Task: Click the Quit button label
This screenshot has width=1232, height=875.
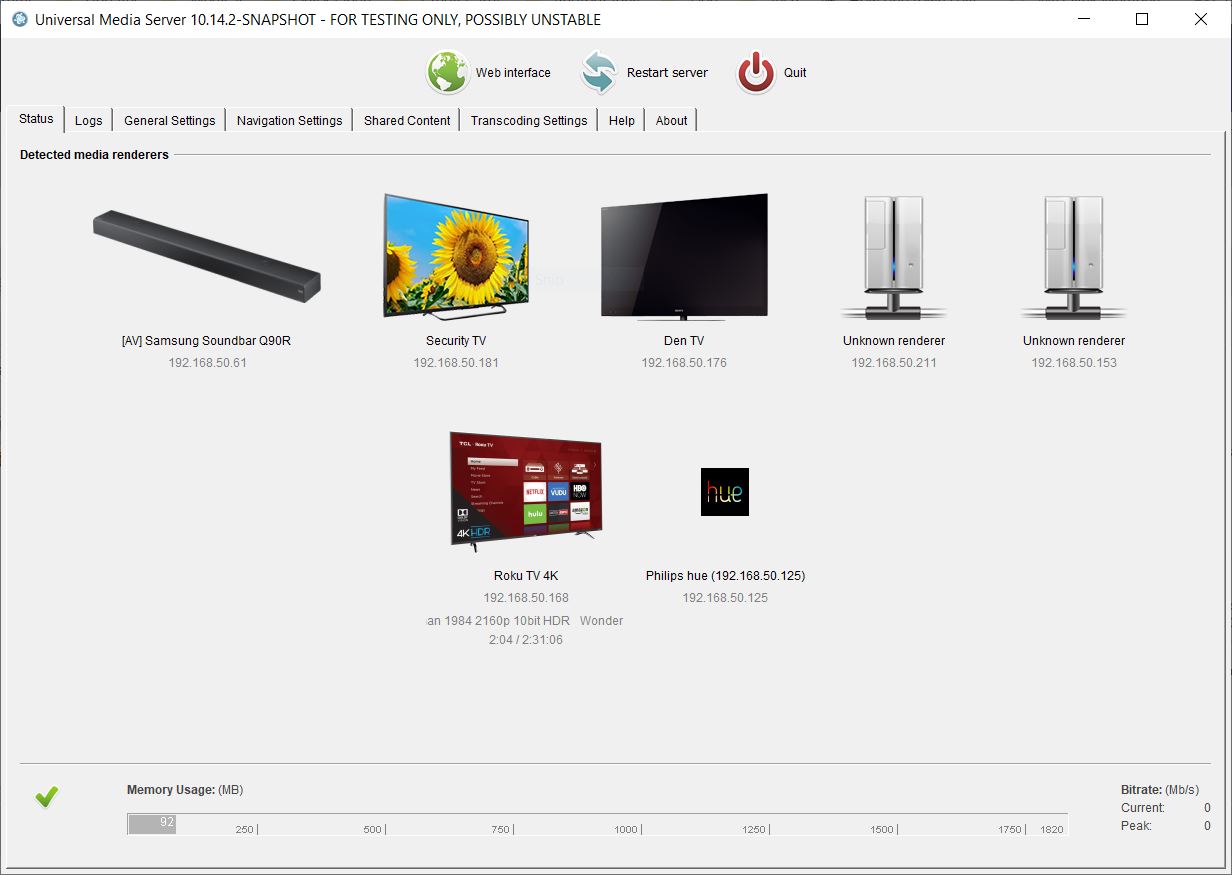Action: click(795, 73)
